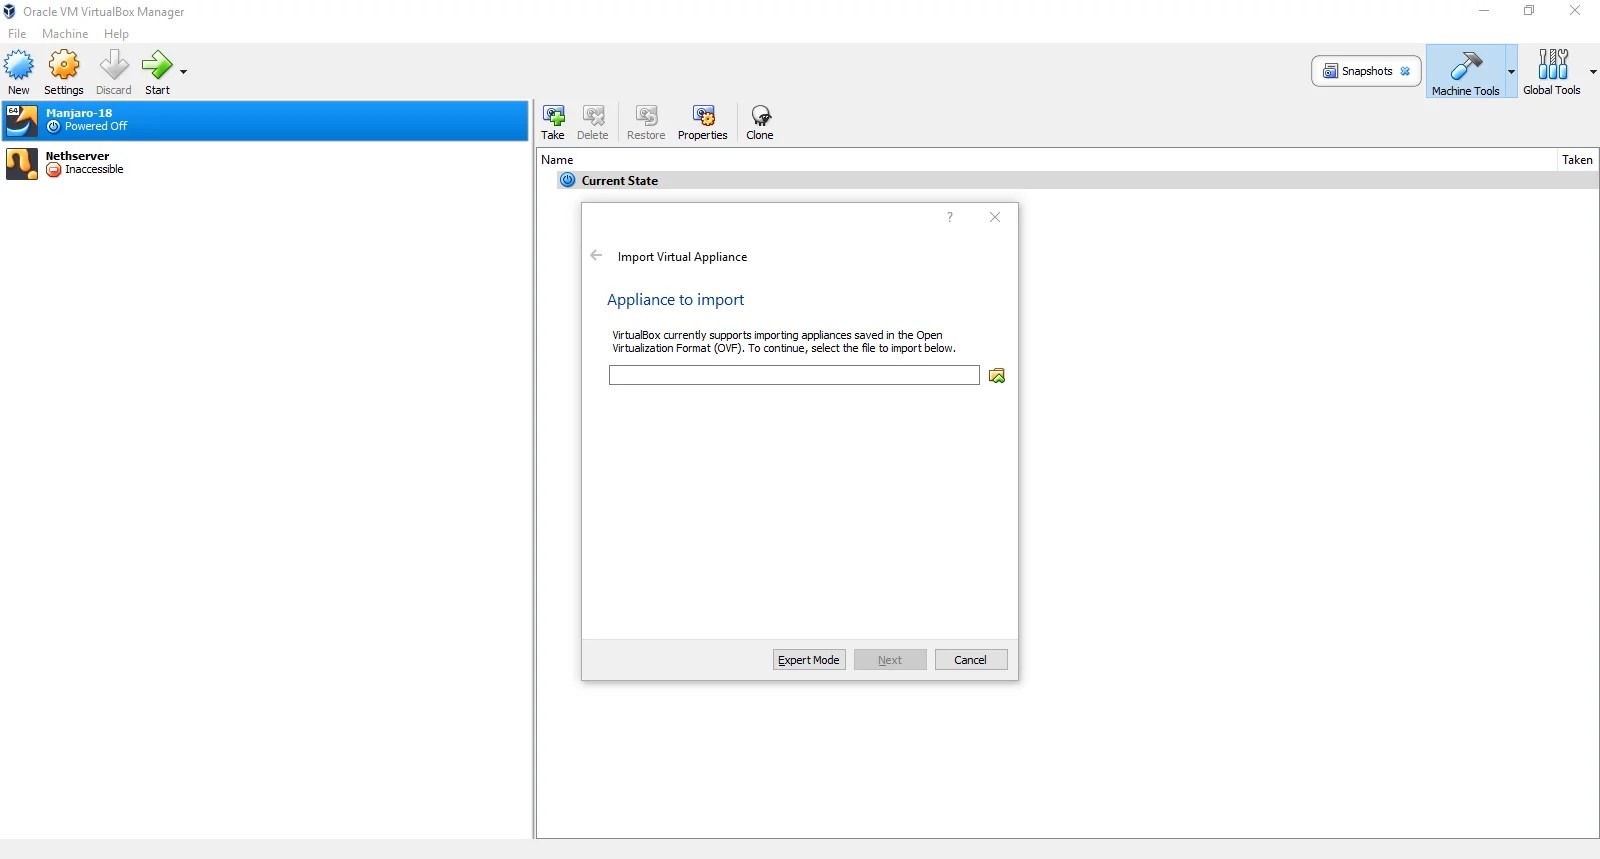
Task: Switch the wizard to Expert Mode
Action: coord(809,660)
